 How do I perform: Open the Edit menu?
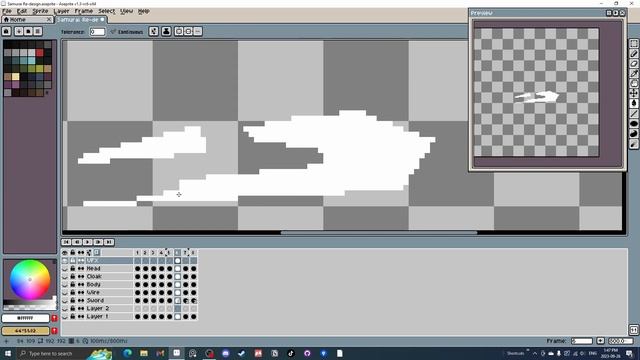pos(22,11)
